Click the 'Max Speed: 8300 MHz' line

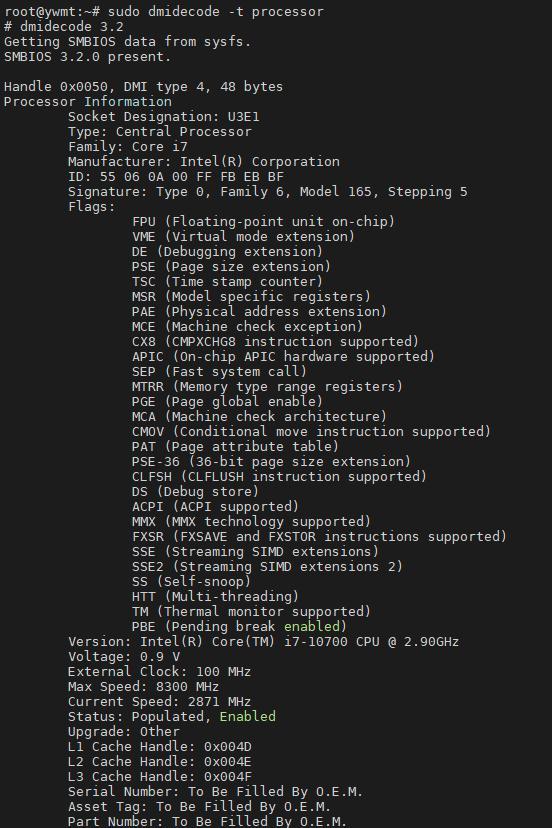point(144,686)
